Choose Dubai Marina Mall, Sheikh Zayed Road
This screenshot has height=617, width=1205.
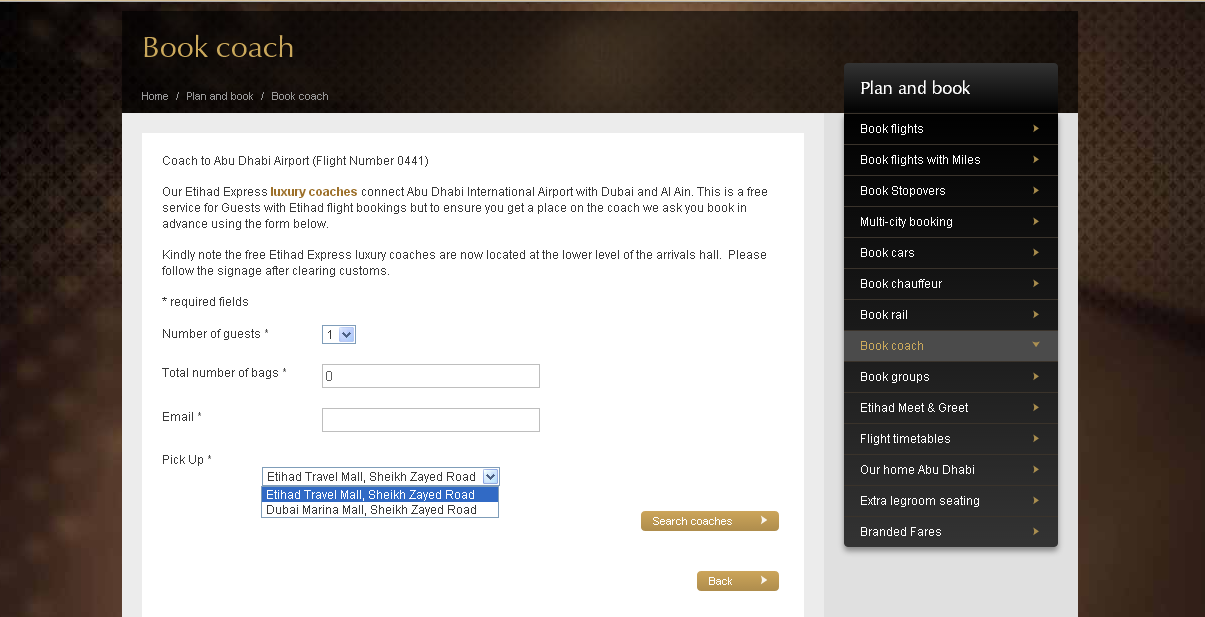coord(380,510)
